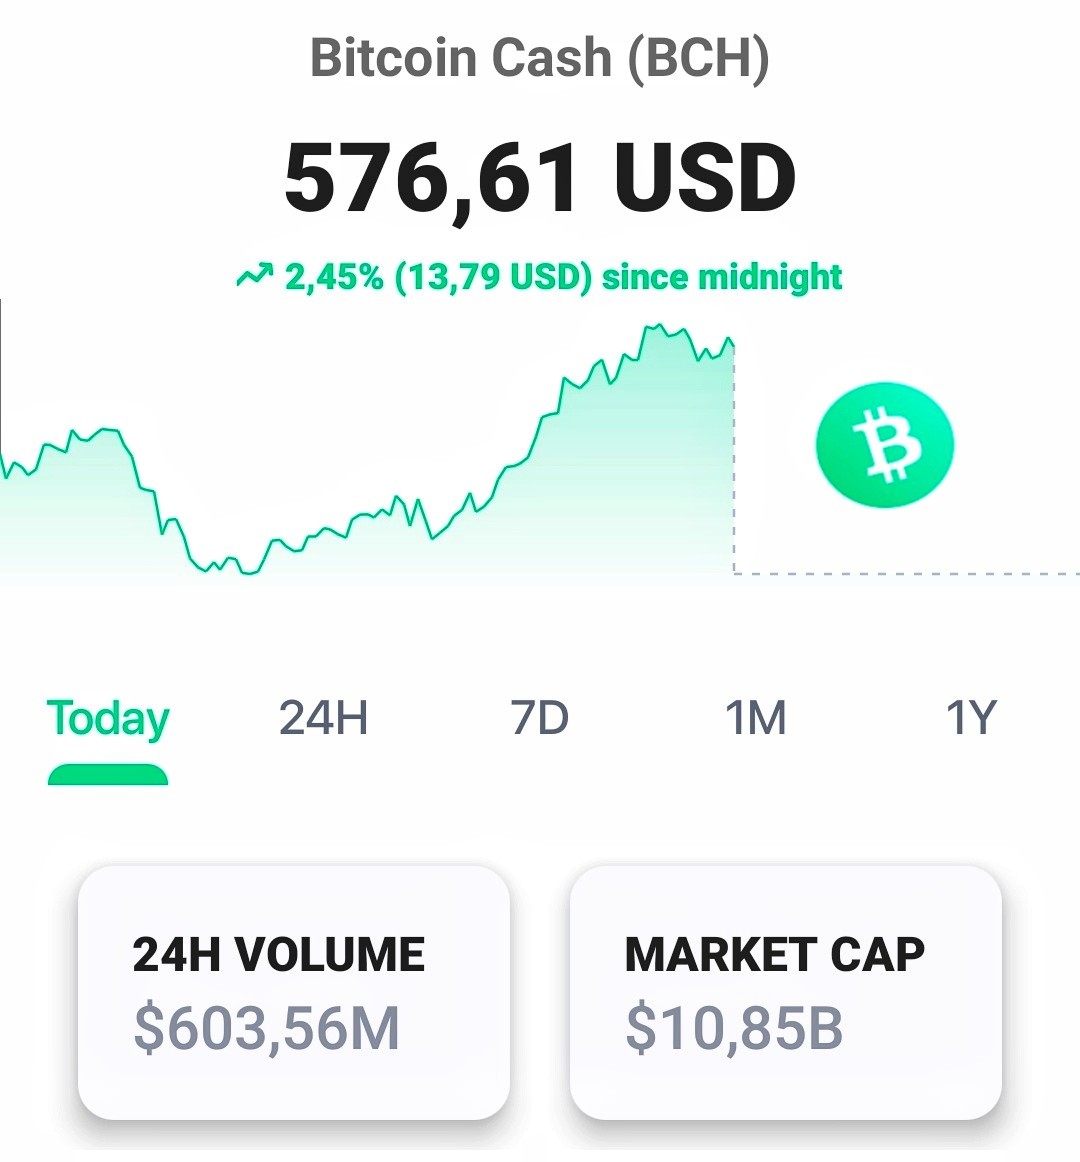Screen dimensions: 1080x1162
Task: Tap the green Bitcoin Cash logo icon
Action: (x=884, y=445)
